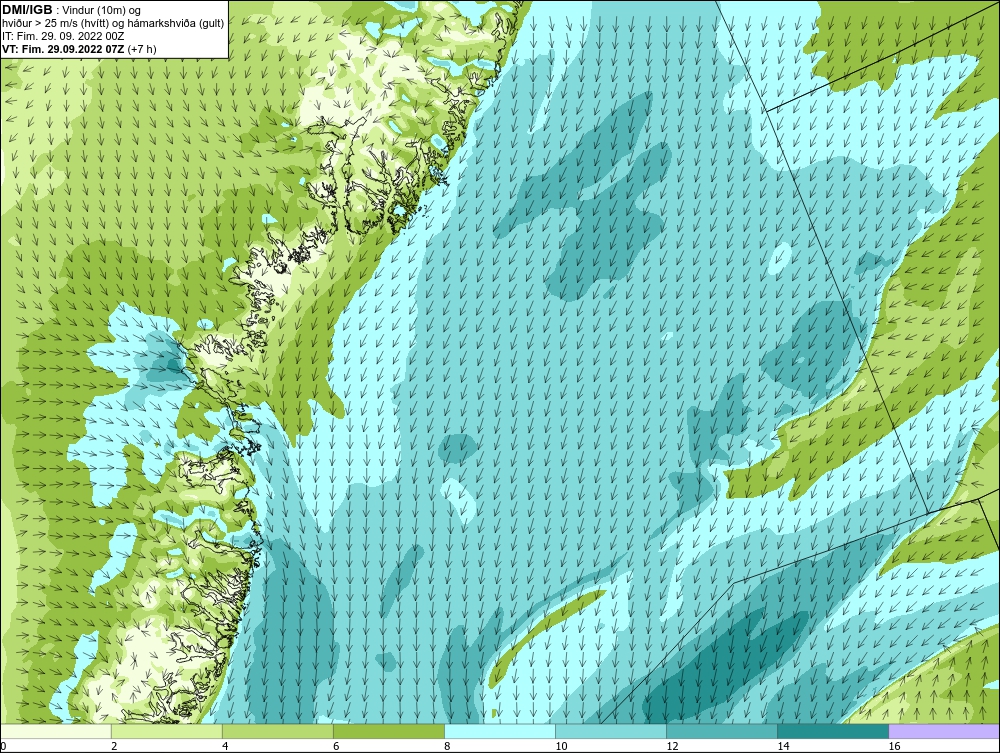Select the 14–16 m/s dark teal swatch
Viewport: 1000px width, 753px height.
(x=832, y=731)
